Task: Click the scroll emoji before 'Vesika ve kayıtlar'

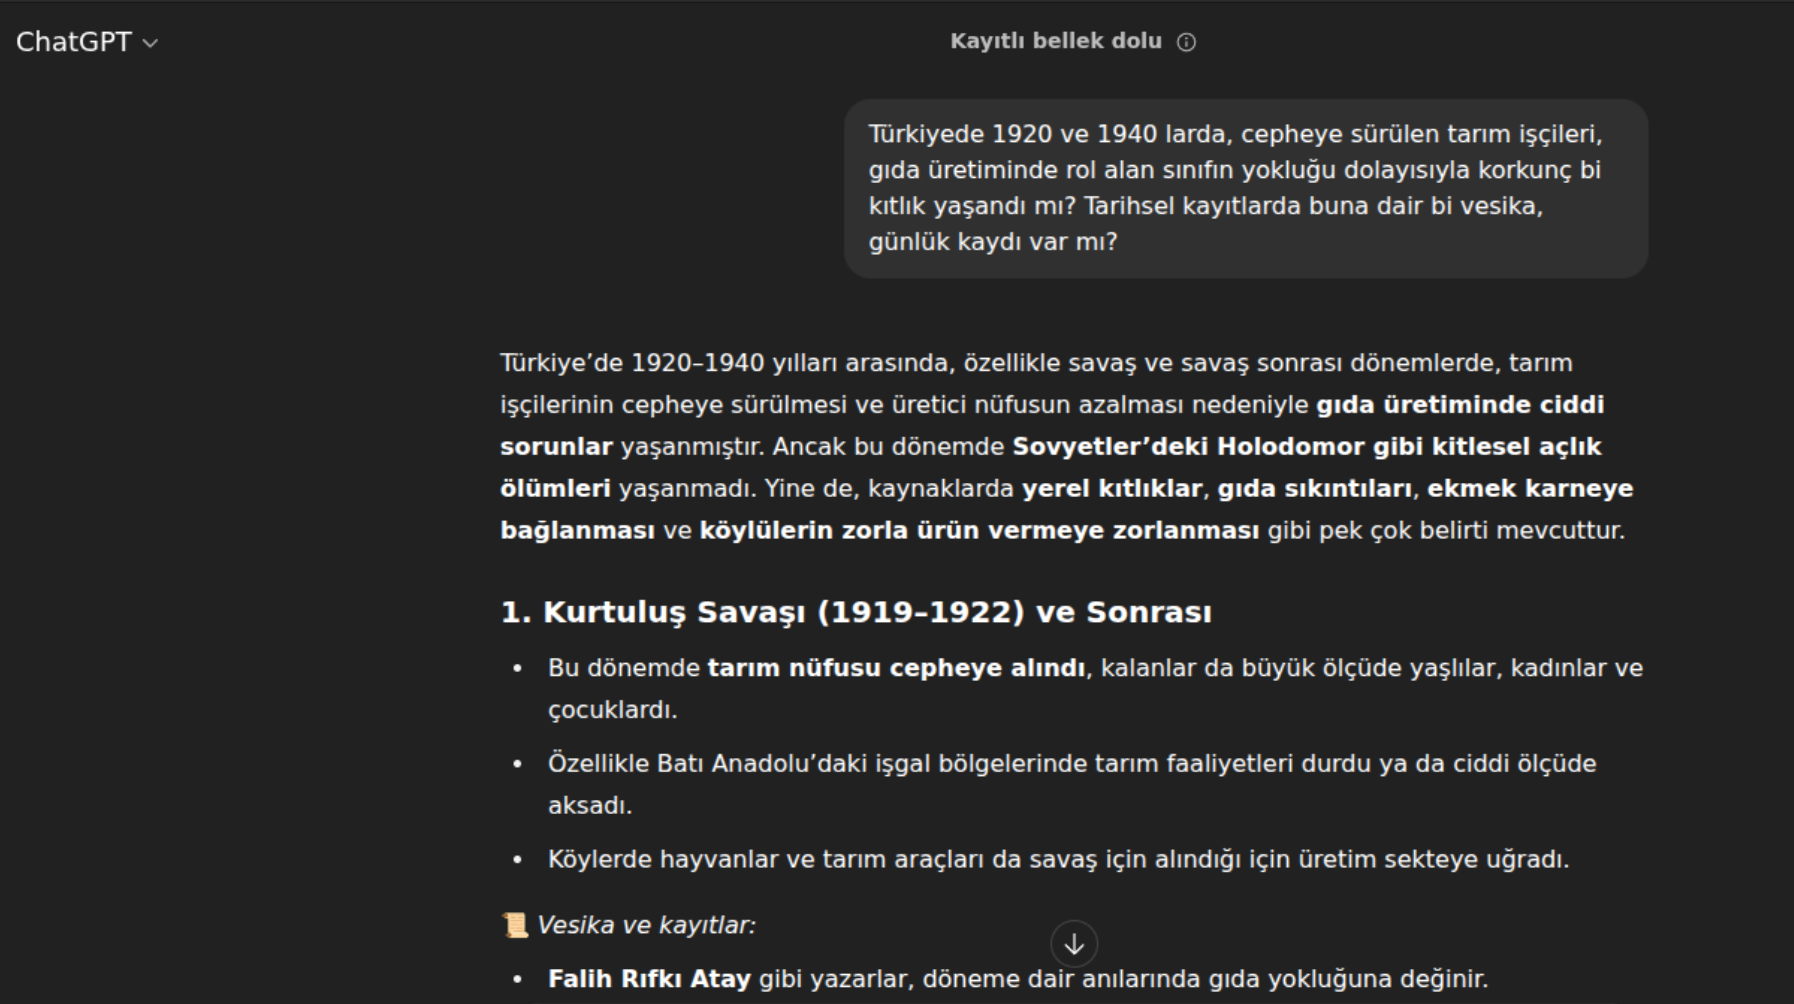Action: (514, 925)
